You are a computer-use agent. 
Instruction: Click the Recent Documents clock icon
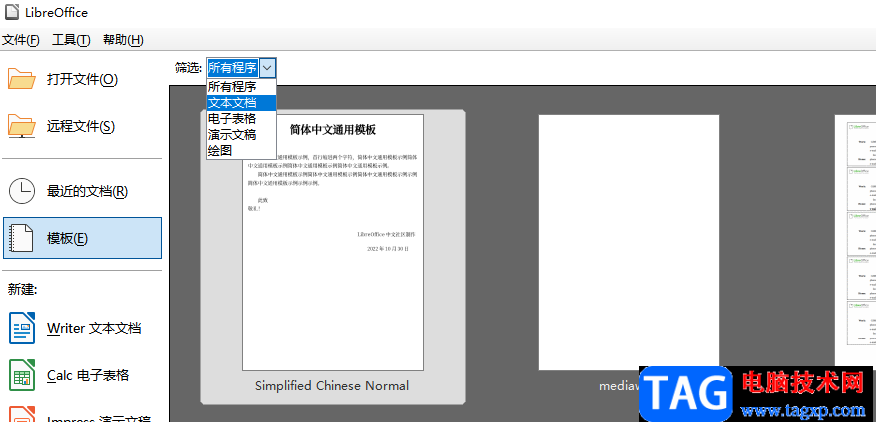22,191
